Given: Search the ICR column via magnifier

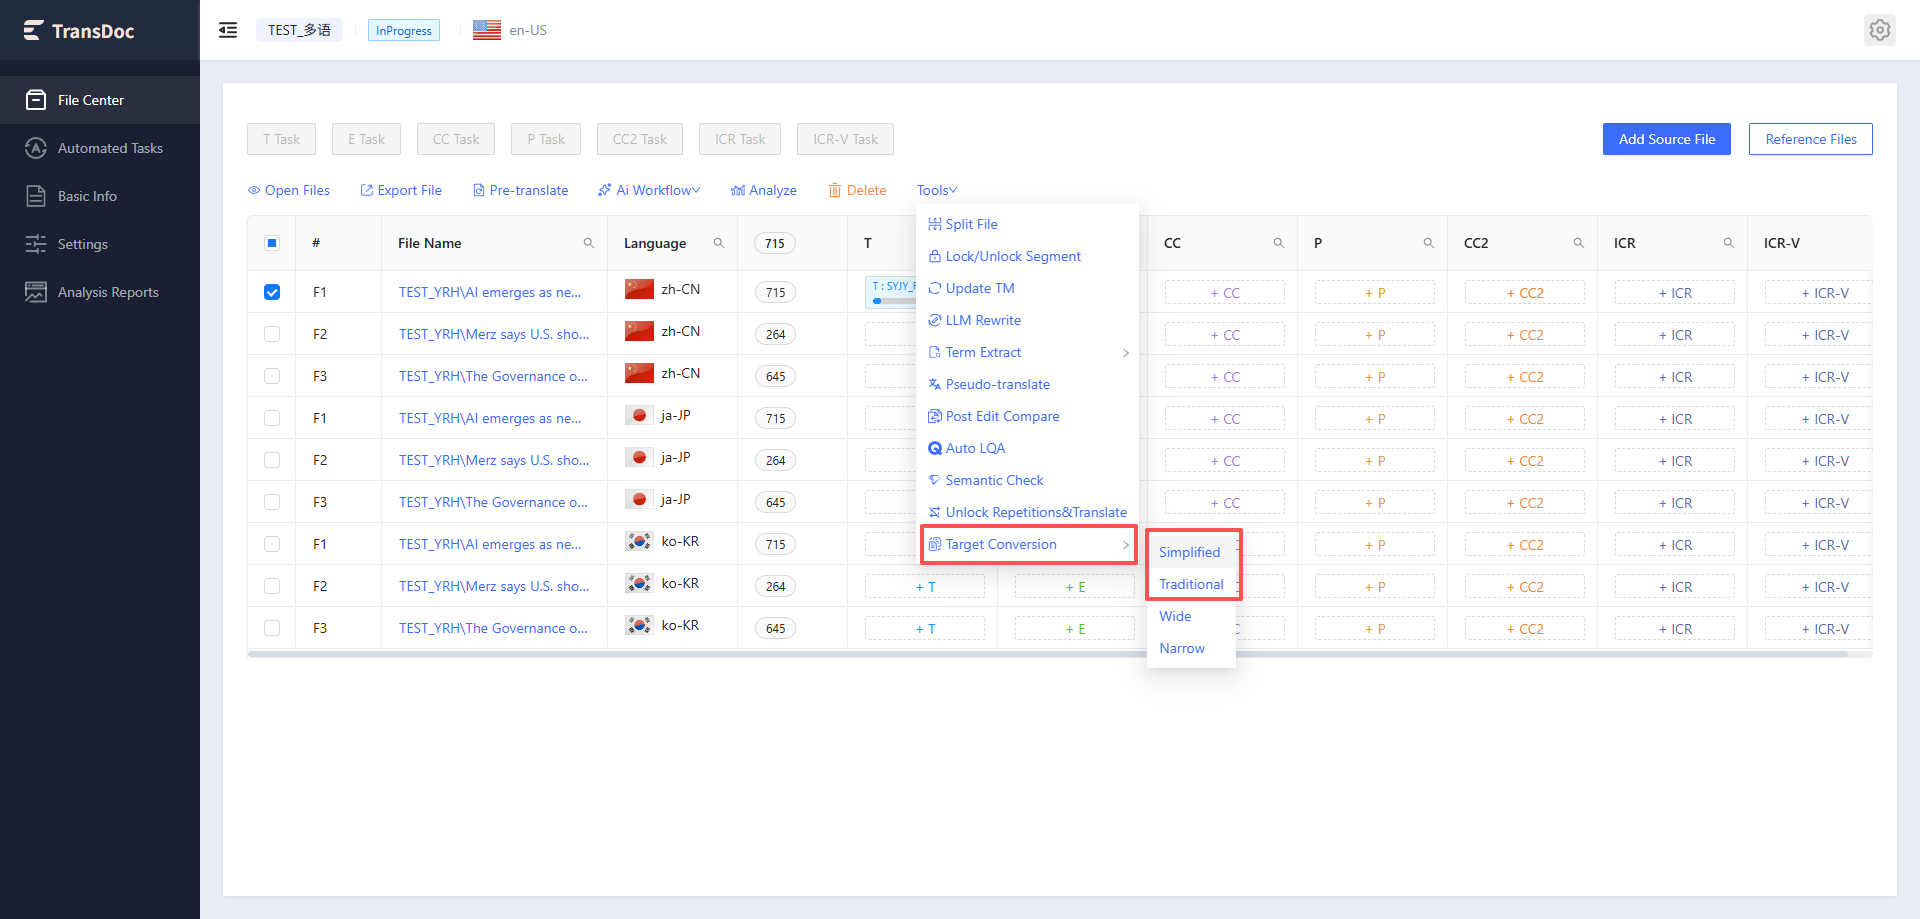Looking at the screenshot, I should pos(1729,243).
